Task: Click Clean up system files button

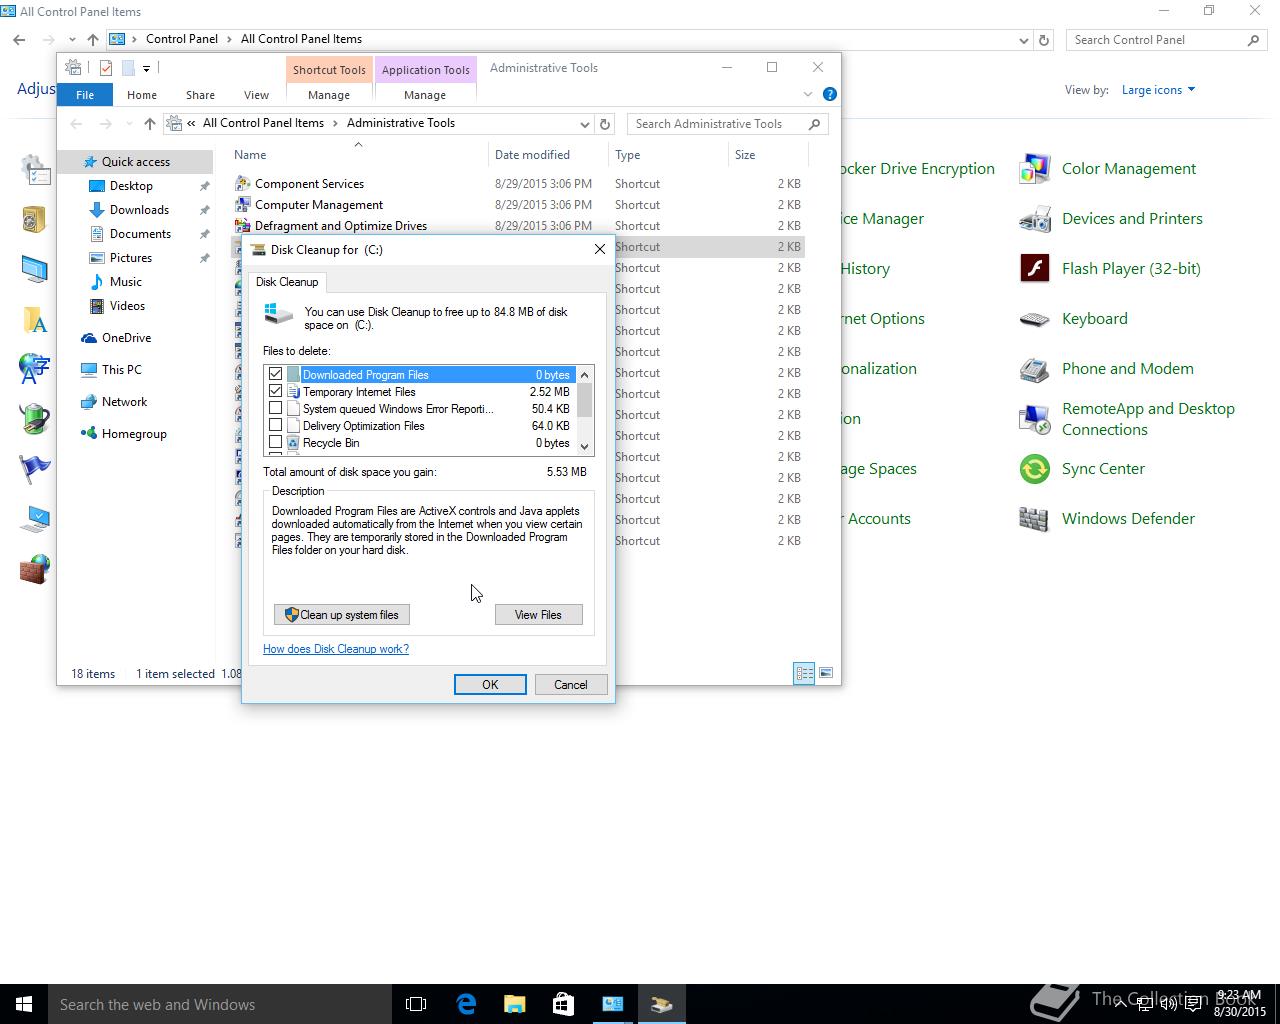Action: tap(342, 615)
